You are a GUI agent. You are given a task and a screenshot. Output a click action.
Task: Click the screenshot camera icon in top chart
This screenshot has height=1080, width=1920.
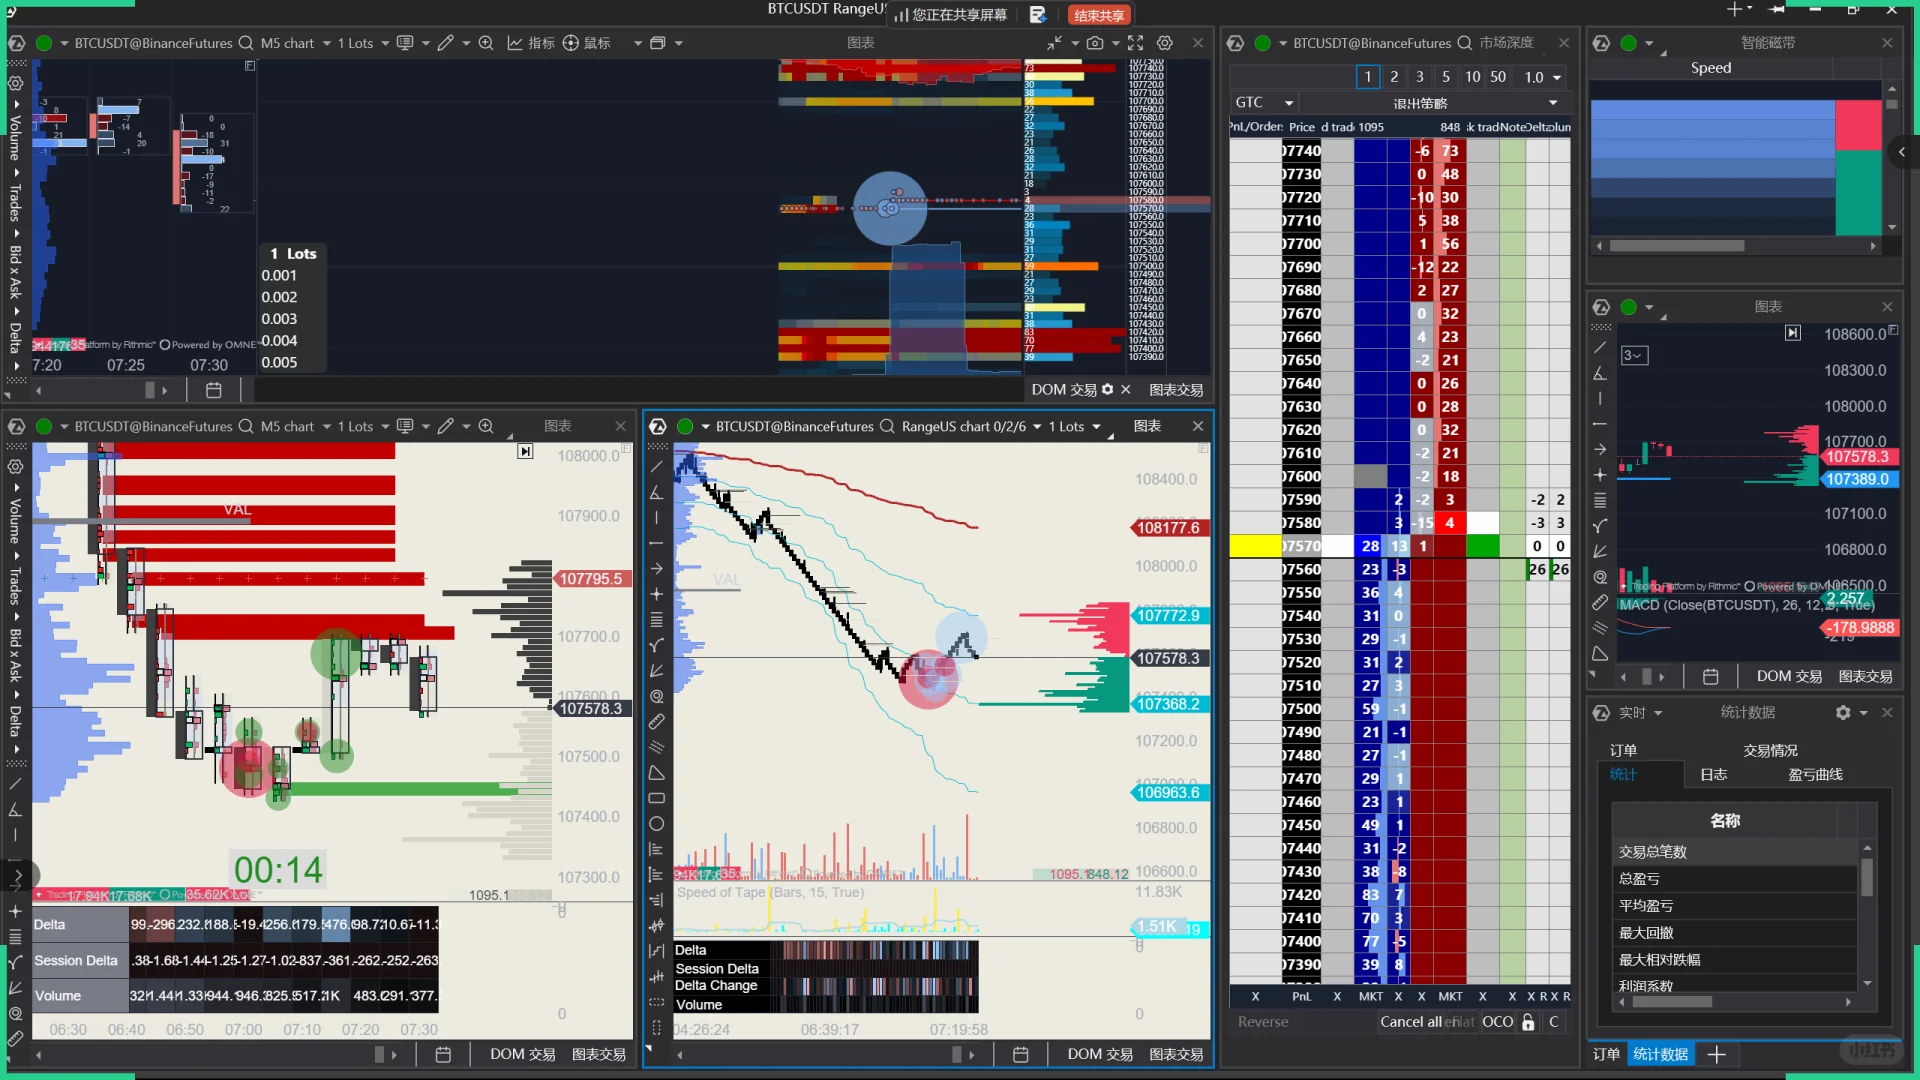click(x=1095, y=43)
